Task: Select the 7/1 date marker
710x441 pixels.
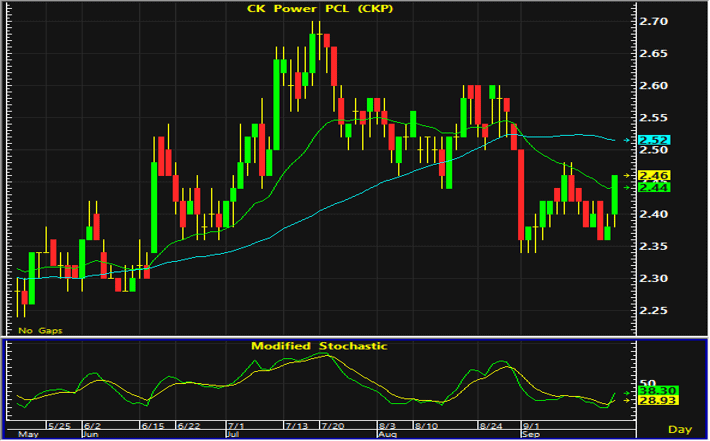Action: [235, 426]
